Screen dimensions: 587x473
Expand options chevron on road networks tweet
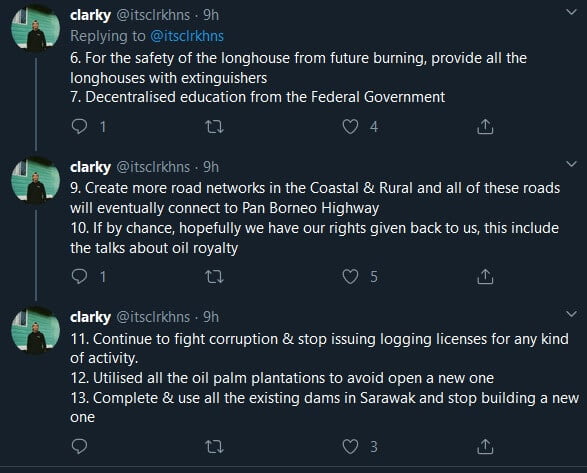click(571, 164)
